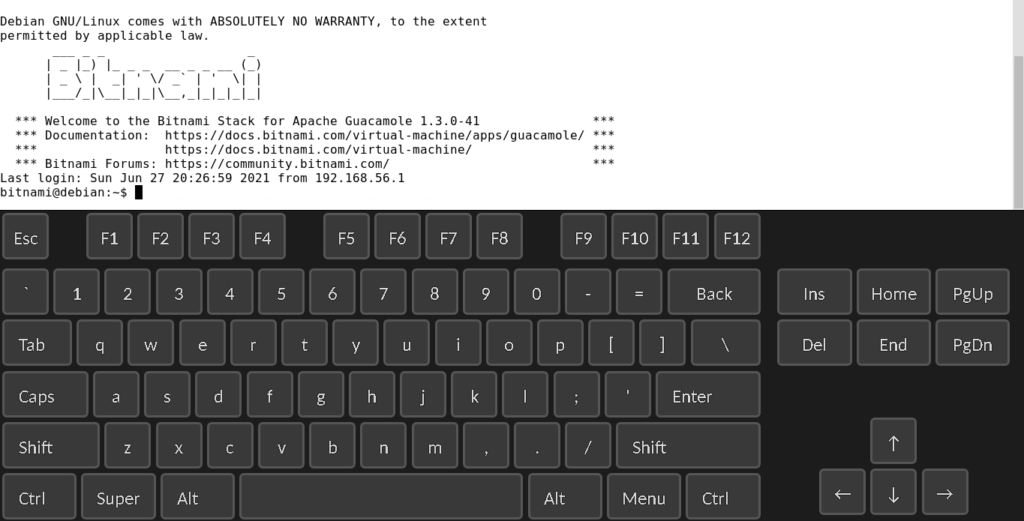This screenshot has height=521, width=1024.
Task: Tap the F12 function key
Action: click(x=737, y=236)
